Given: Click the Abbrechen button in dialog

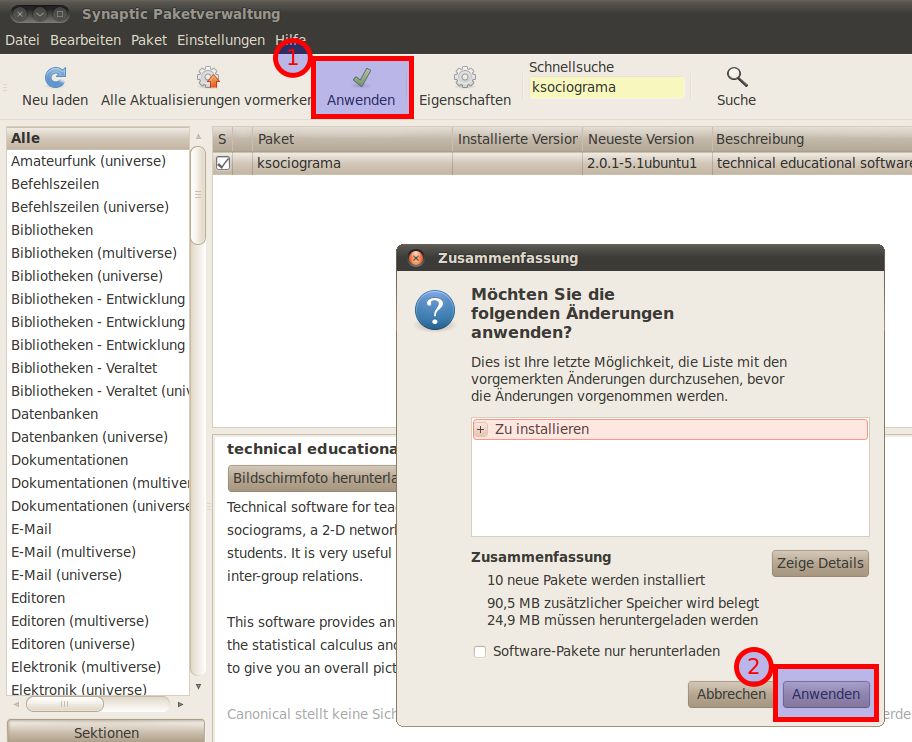Looking at the screenshot, I should click(731, 694).
